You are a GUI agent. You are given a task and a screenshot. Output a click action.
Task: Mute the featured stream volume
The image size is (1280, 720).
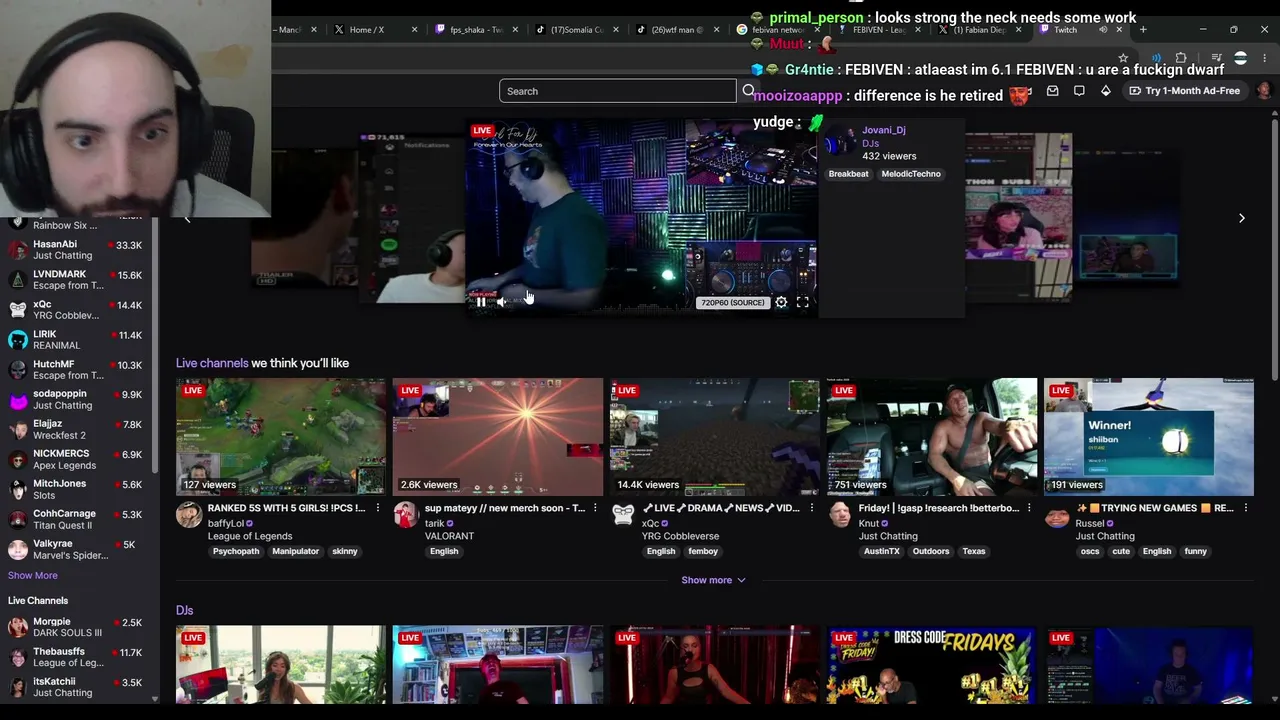(502, 302)
